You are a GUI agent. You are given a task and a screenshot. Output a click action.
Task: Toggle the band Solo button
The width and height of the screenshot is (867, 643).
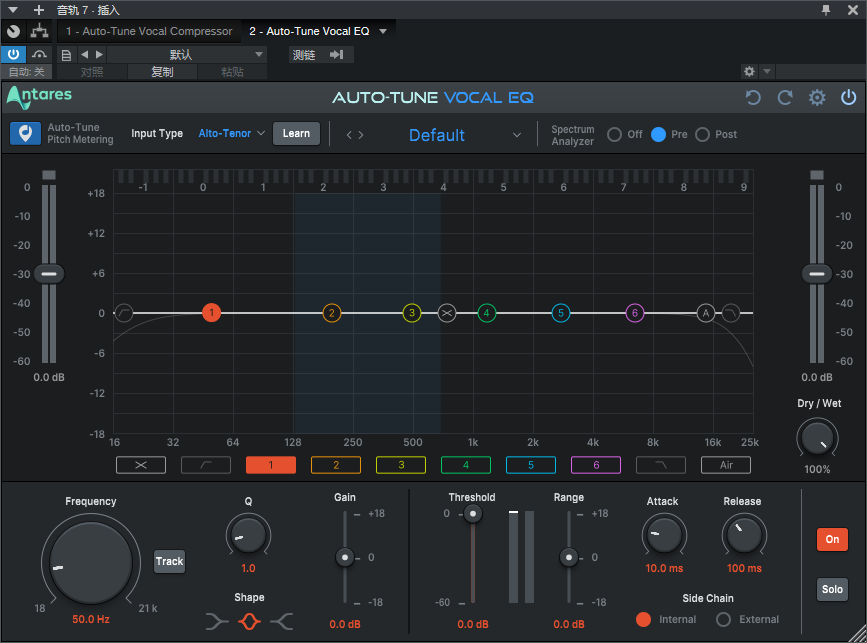[x=832, y=589]
